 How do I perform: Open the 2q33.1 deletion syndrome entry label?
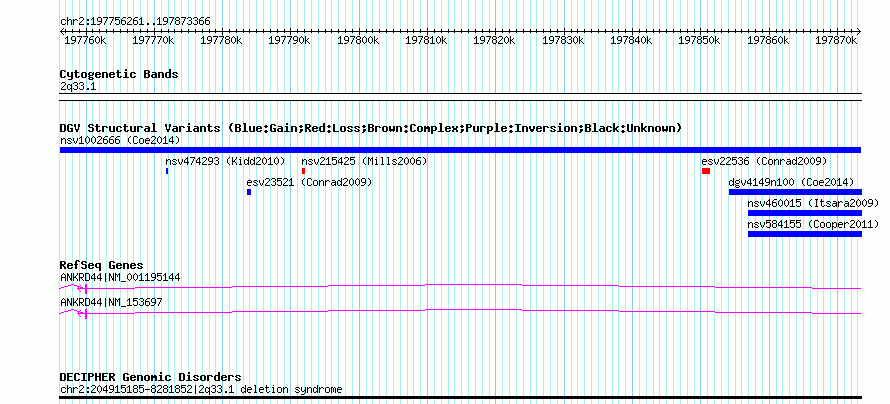[201, 389]
